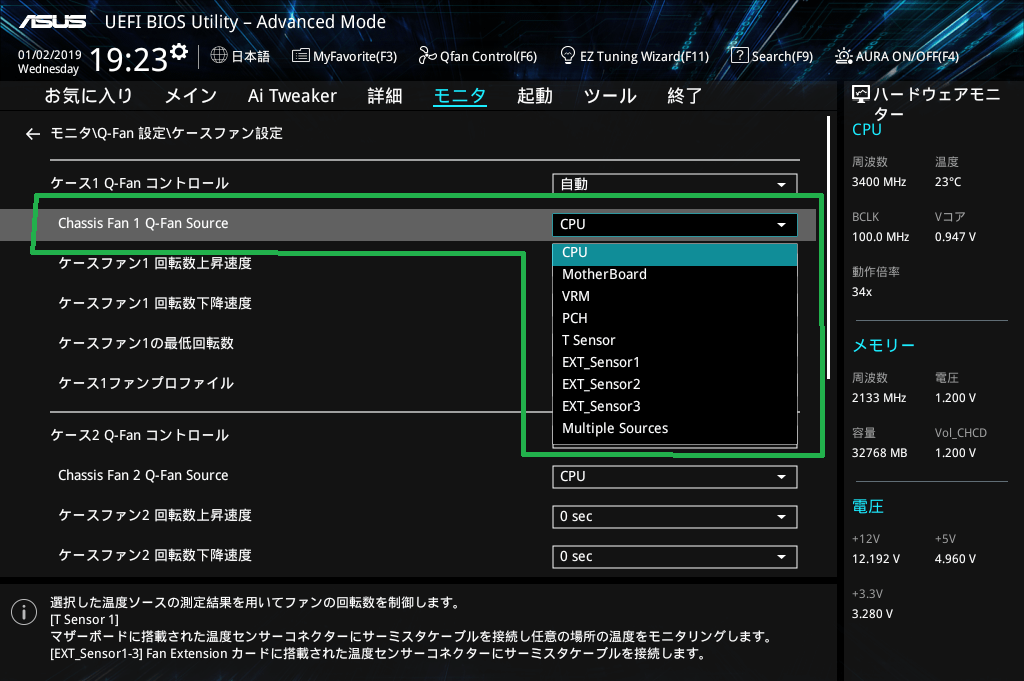Viewport: 1024px width, 681px height.
Task: Select PCH in the source list
Action: pos(675,319)
